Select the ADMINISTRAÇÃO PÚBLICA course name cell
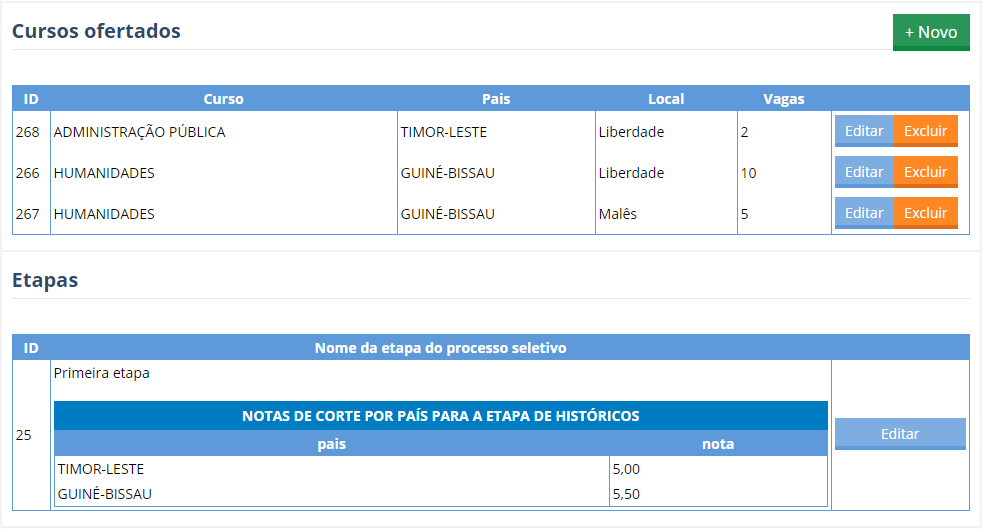Image resolution: width=982 pixels, height=529 pixels. [139, 132]
